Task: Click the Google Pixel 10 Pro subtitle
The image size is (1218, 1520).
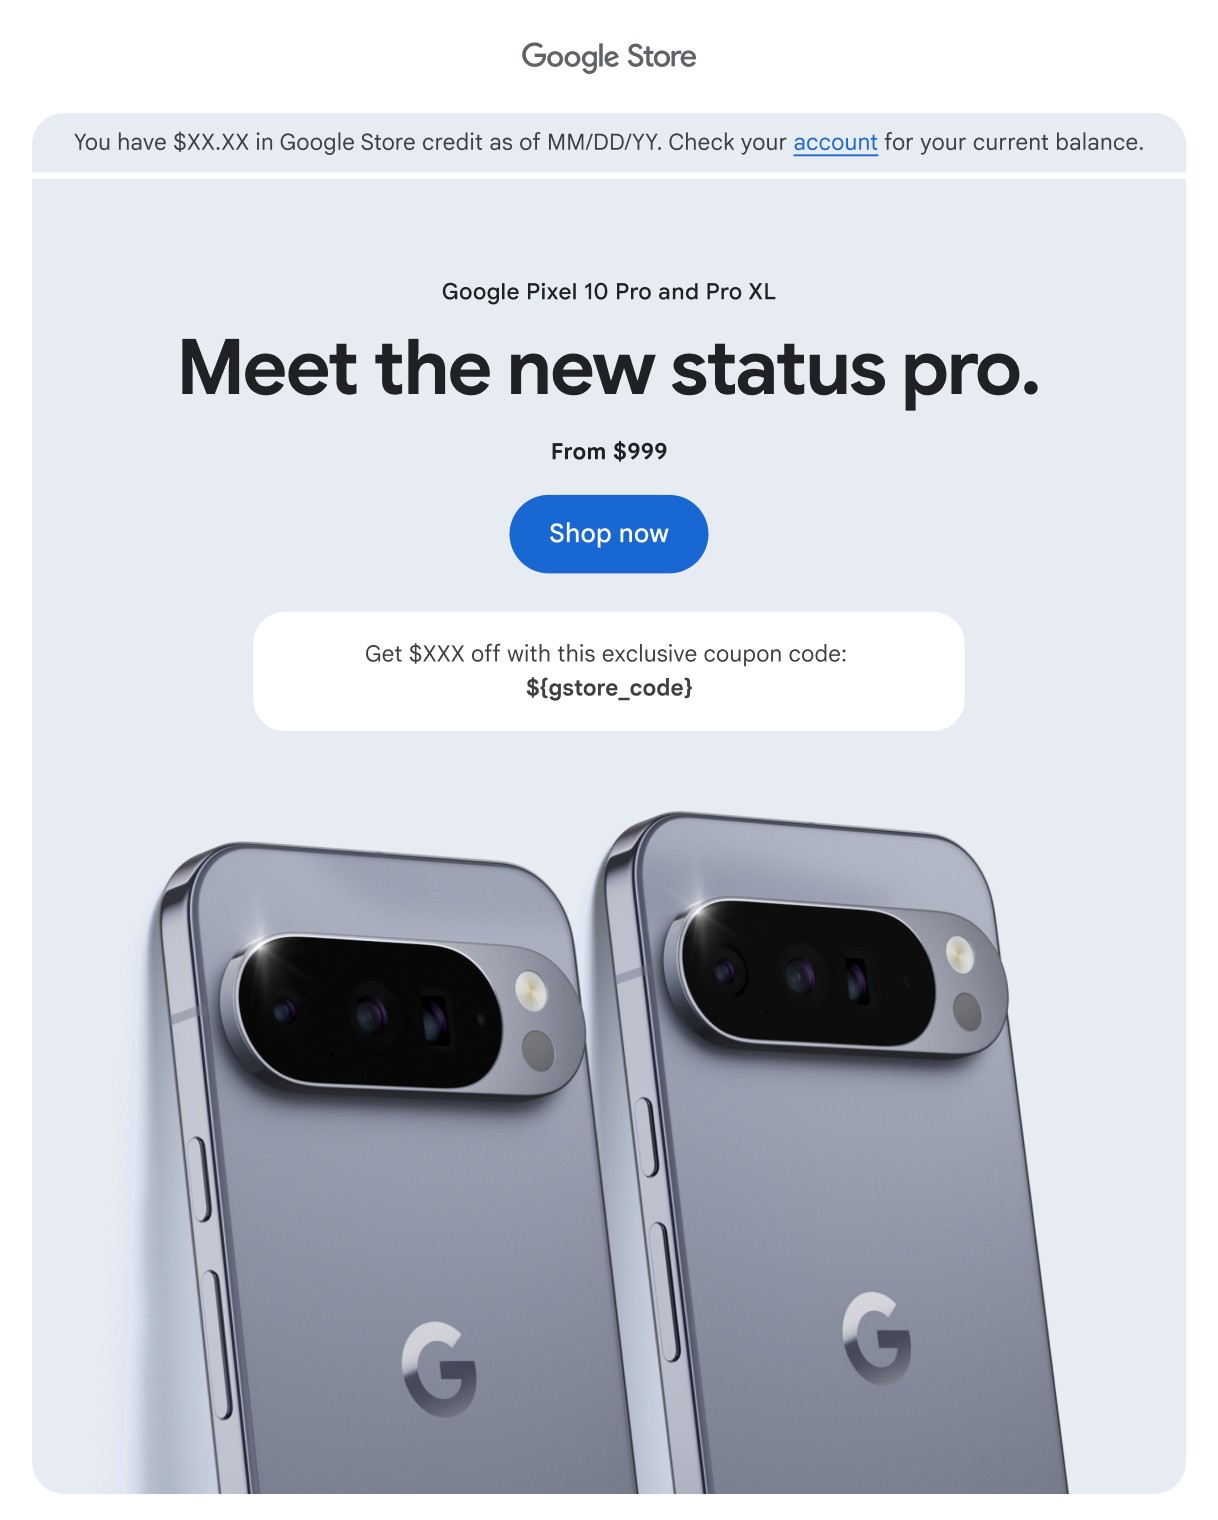Action: (x=608, y=292)
